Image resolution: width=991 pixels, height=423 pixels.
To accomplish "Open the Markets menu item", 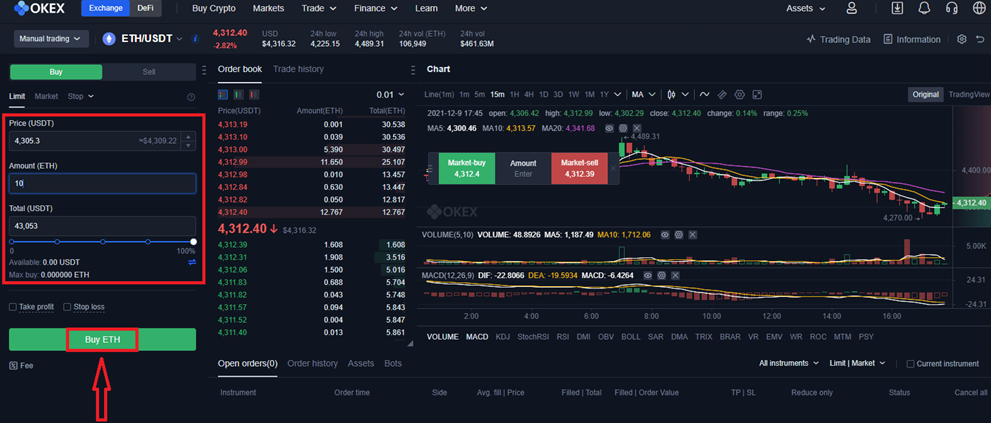I will (268, 8).
